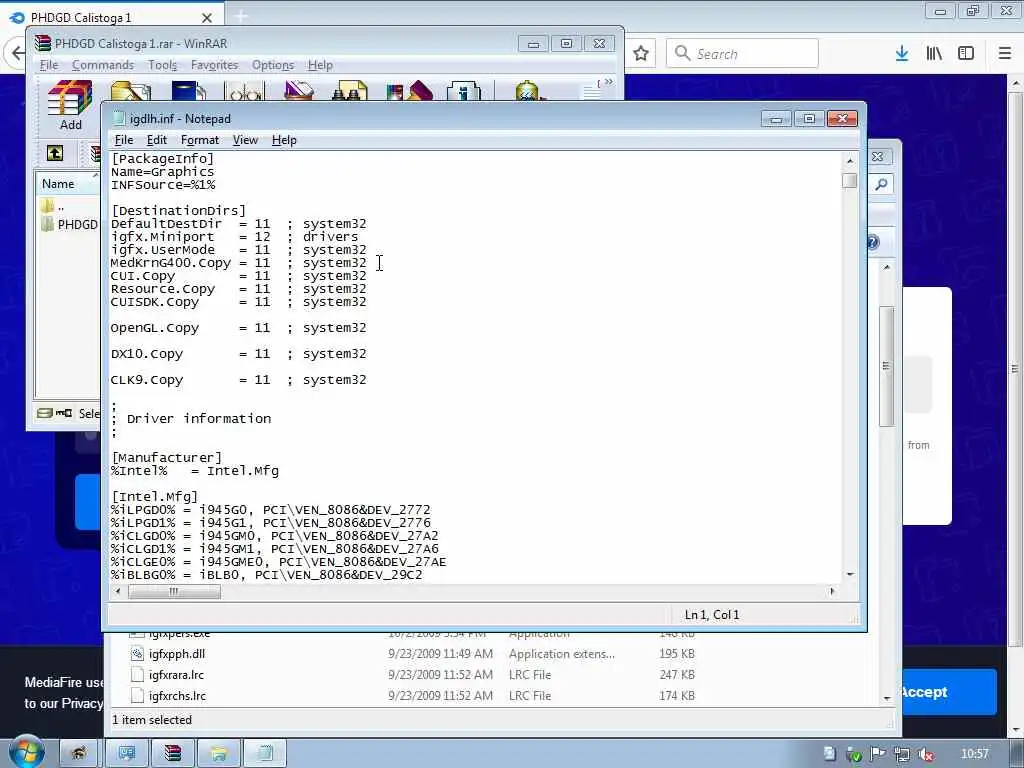
Task: Click Notepad horizontal scrollbar left arrow
Action: [x=118, y=592]
